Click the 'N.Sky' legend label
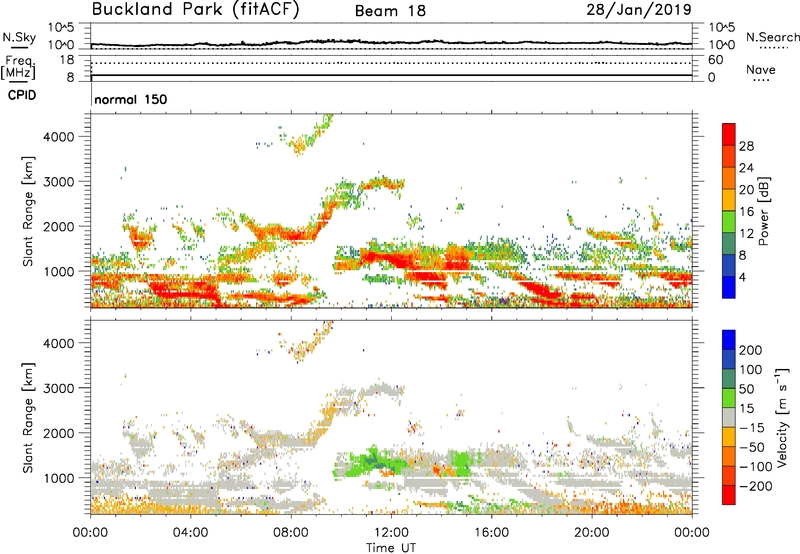The width and height of the screenshot is (800, 554). tap(19, 37)
